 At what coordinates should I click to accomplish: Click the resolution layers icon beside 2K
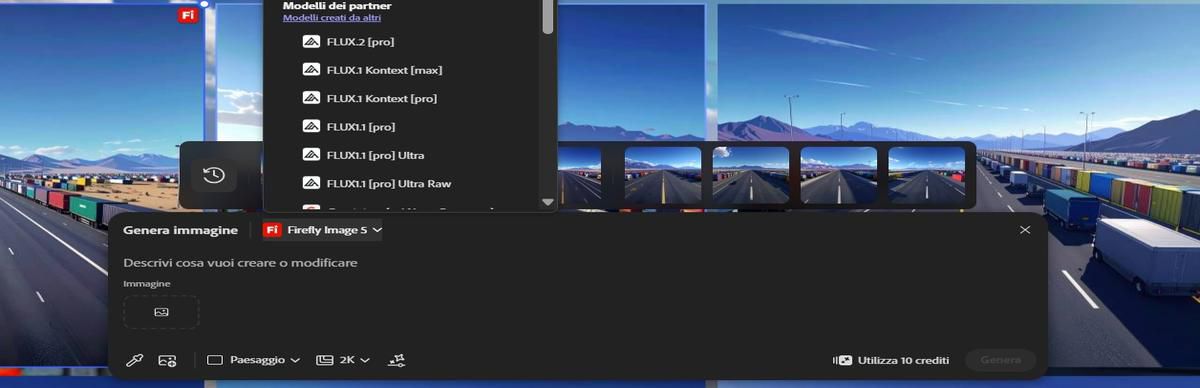(324, 360)
